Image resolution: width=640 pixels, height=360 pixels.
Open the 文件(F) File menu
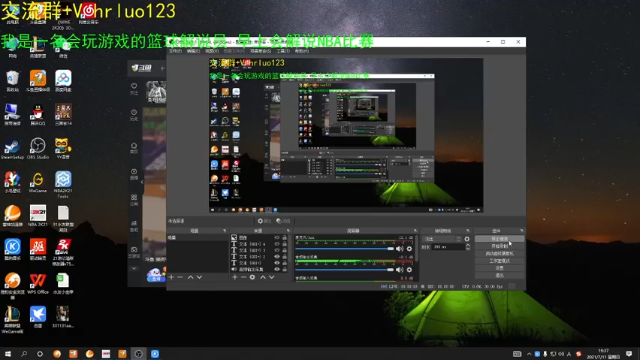click(x=175, y=51)
